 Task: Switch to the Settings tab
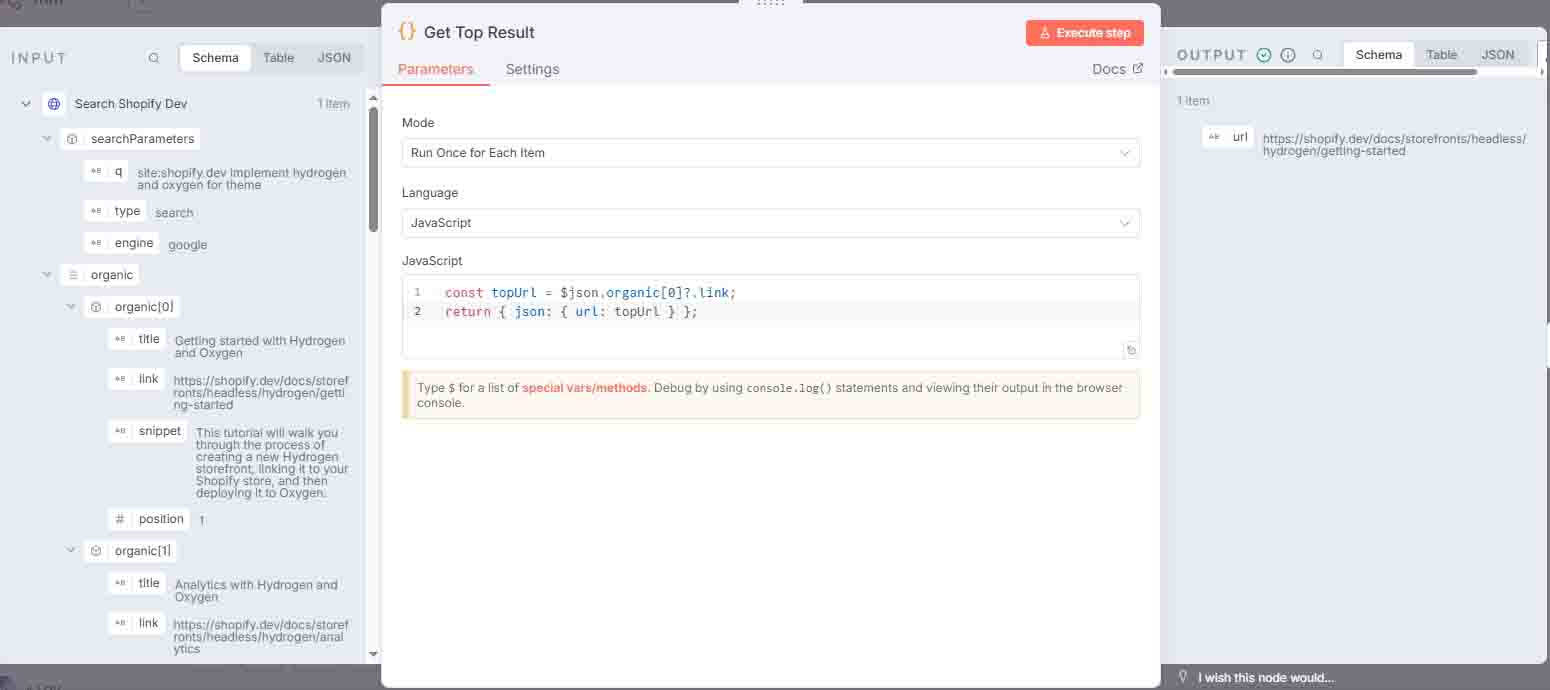pyautogui.click(x=532, y=69)
